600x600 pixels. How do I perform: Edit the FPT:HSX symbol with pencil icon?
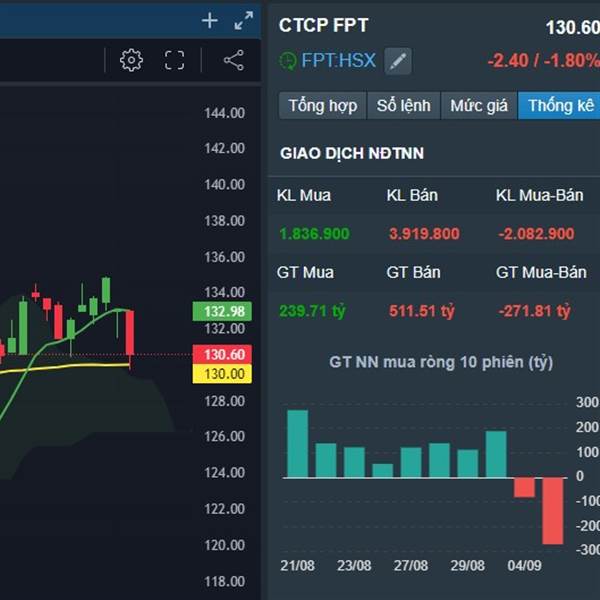398,61
